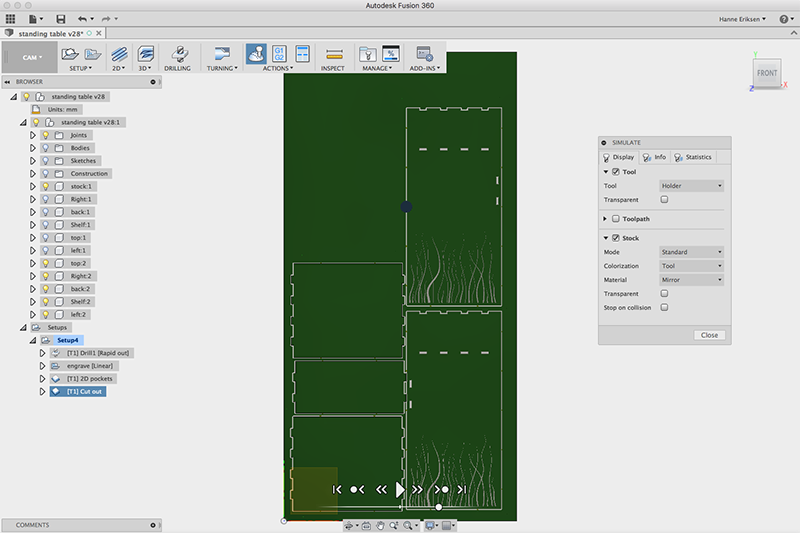This screenshot has width=800, height=533.
Task: Expand the engrave [Linear] operation
Action: 42,366
